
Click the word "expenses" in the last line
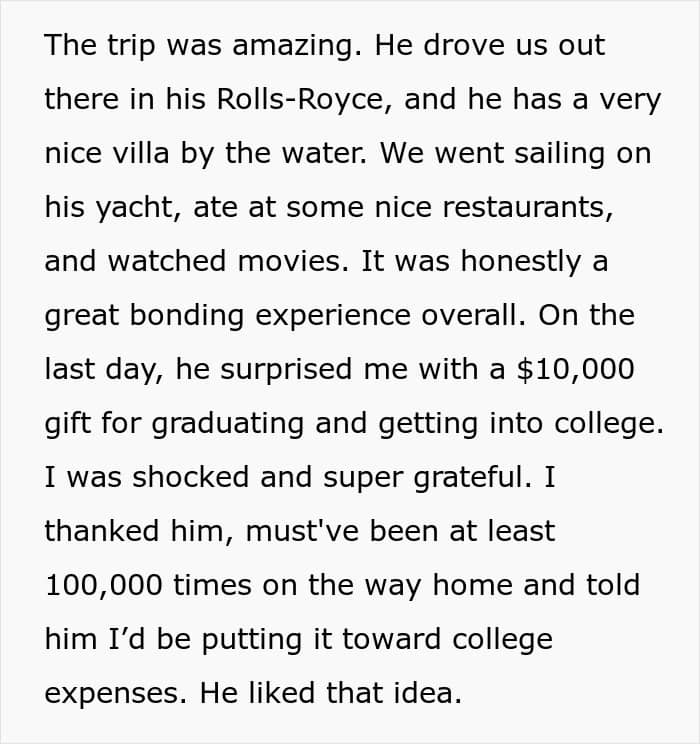pos(108,692)
